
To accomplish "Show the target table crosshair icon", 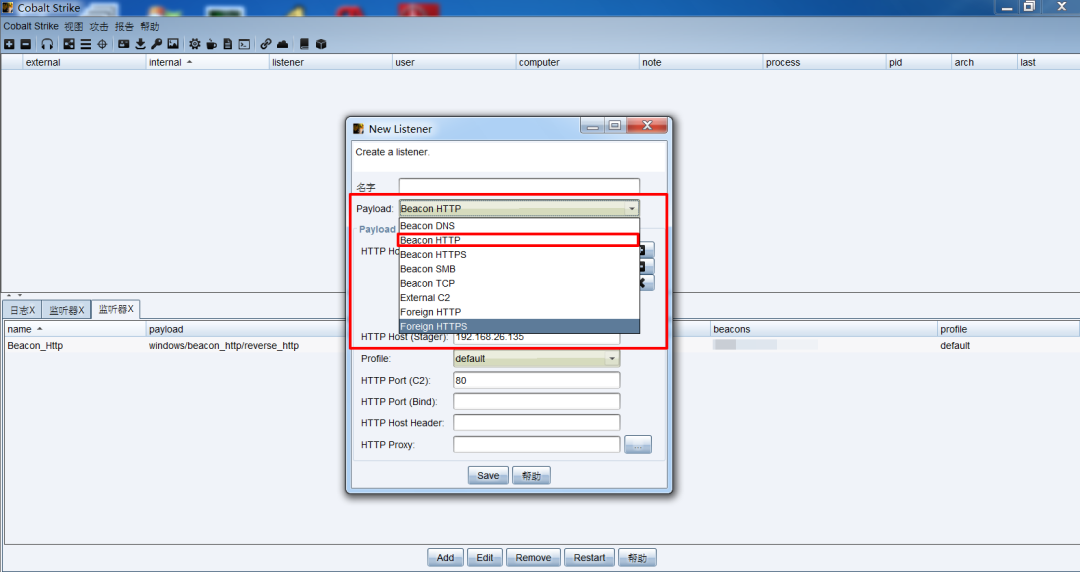I will 102,44.
